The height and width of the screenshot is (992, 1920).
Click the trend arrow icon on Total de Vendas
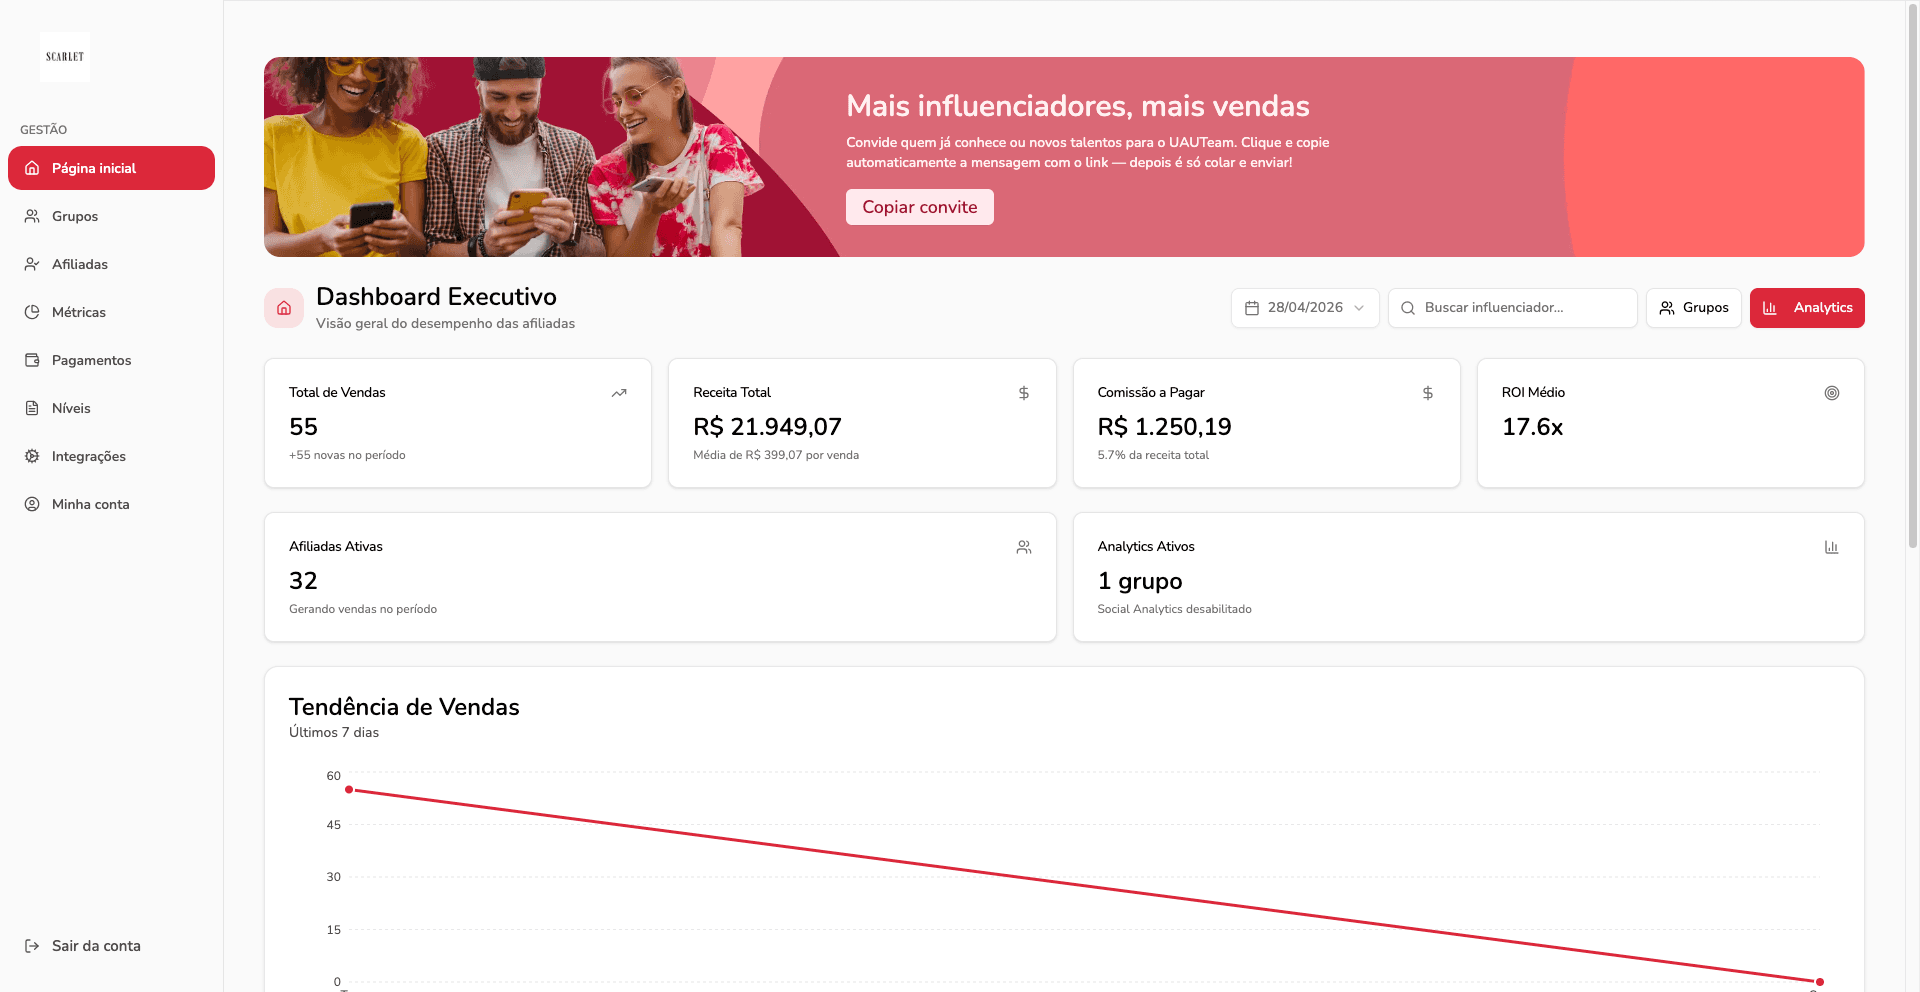pos(619,393)
